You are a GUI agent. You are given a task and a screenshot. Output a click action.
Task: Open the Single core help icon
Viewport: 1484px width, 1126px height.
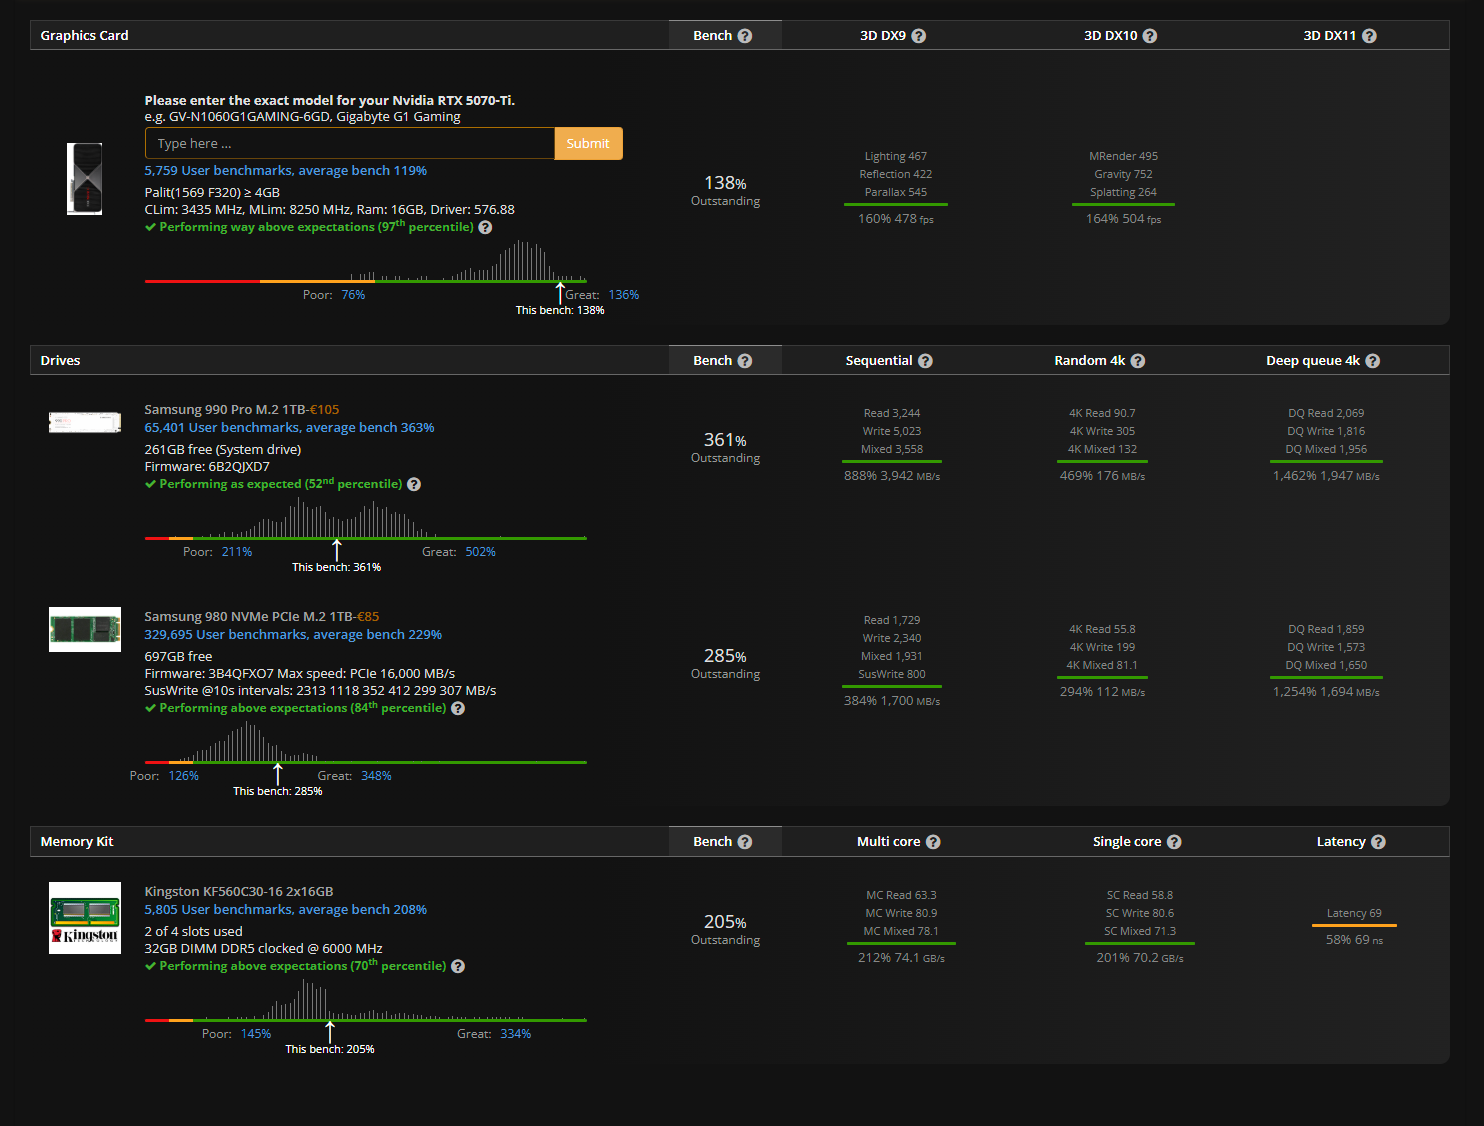[1174, 842]
